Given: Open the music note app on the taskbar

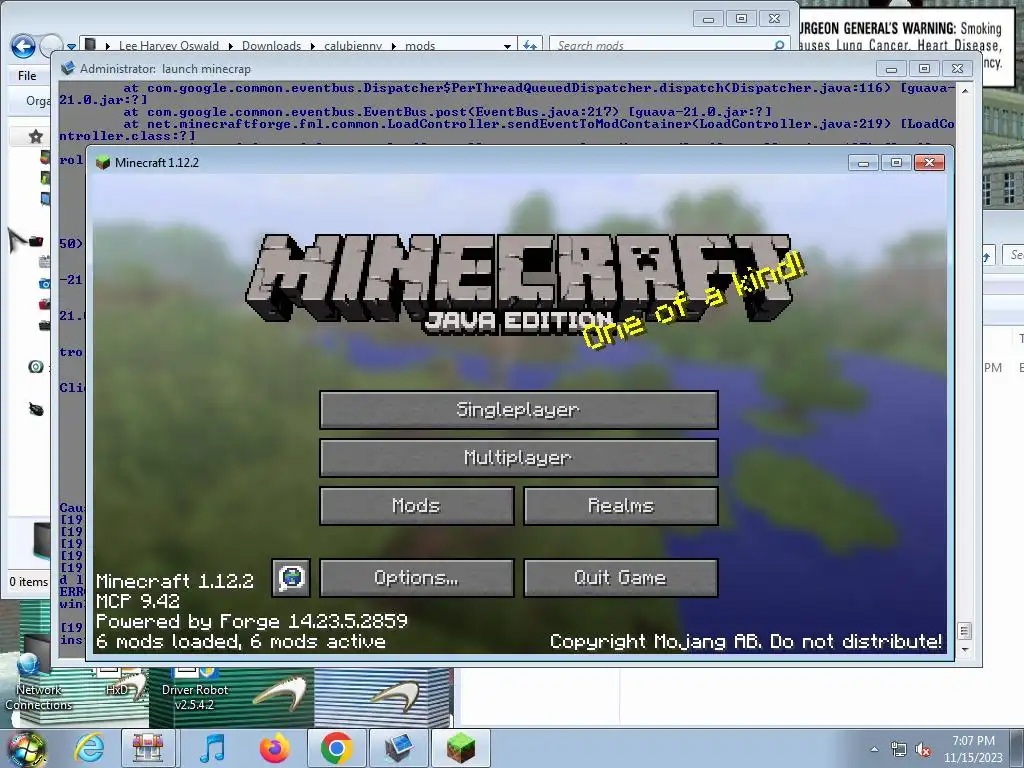Looking at the screenshot, I should click(212, 748).
